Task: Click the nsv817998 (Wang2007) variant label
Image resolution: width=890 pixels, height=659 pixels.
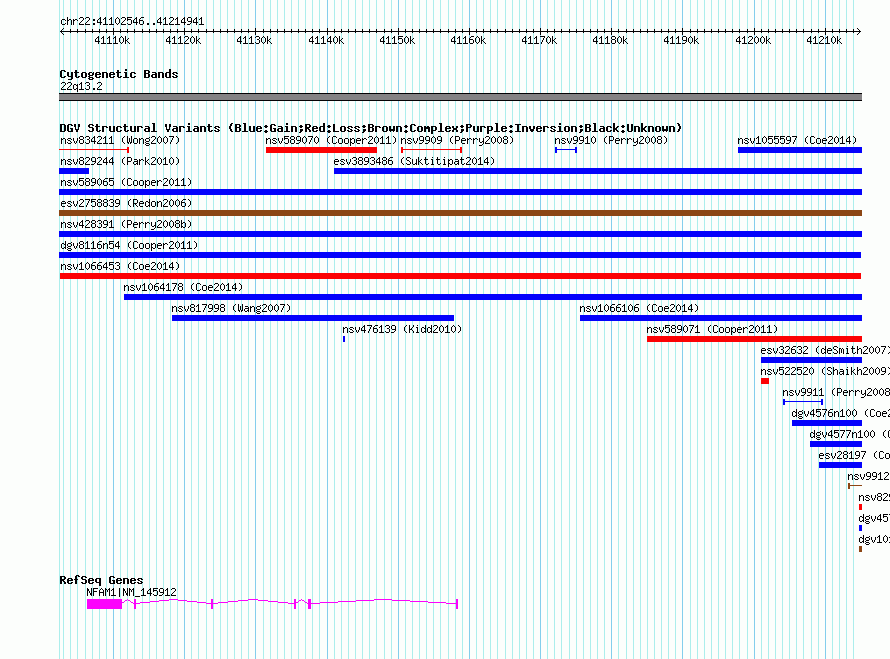Action: (231, 308)
